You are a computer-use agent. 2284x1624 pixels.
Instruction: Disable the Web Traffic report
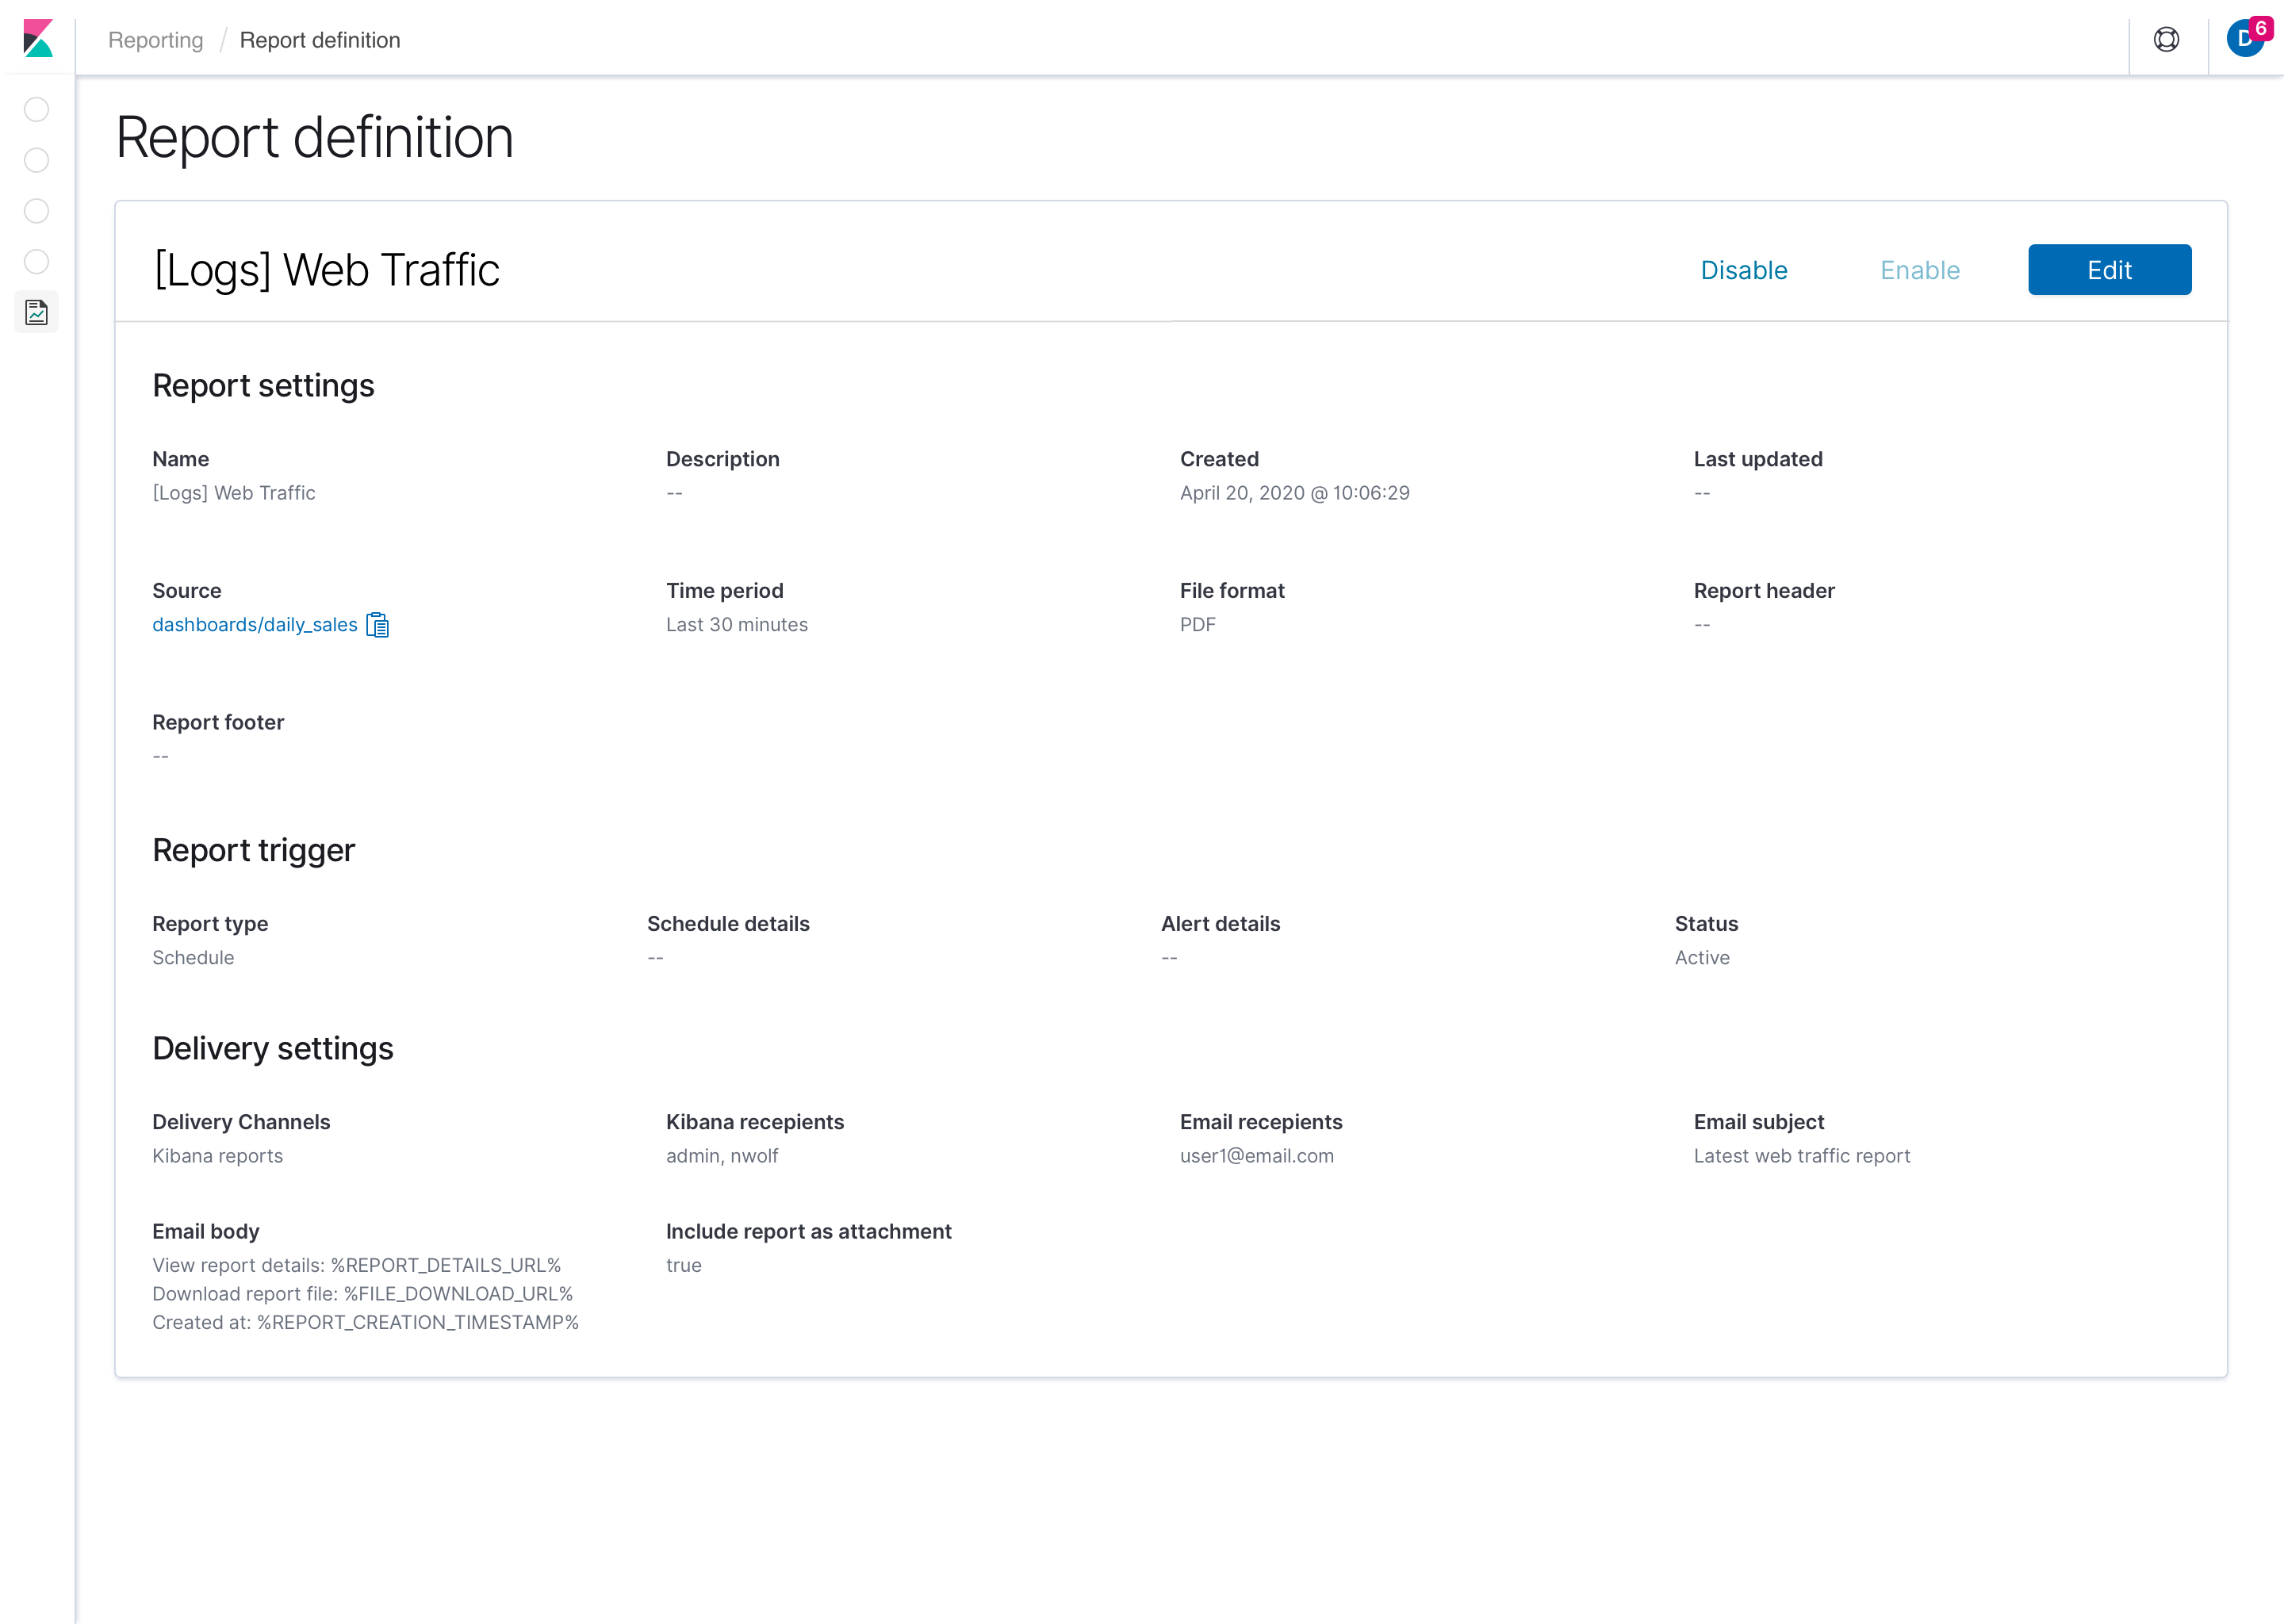click(x=1744, y=270)
